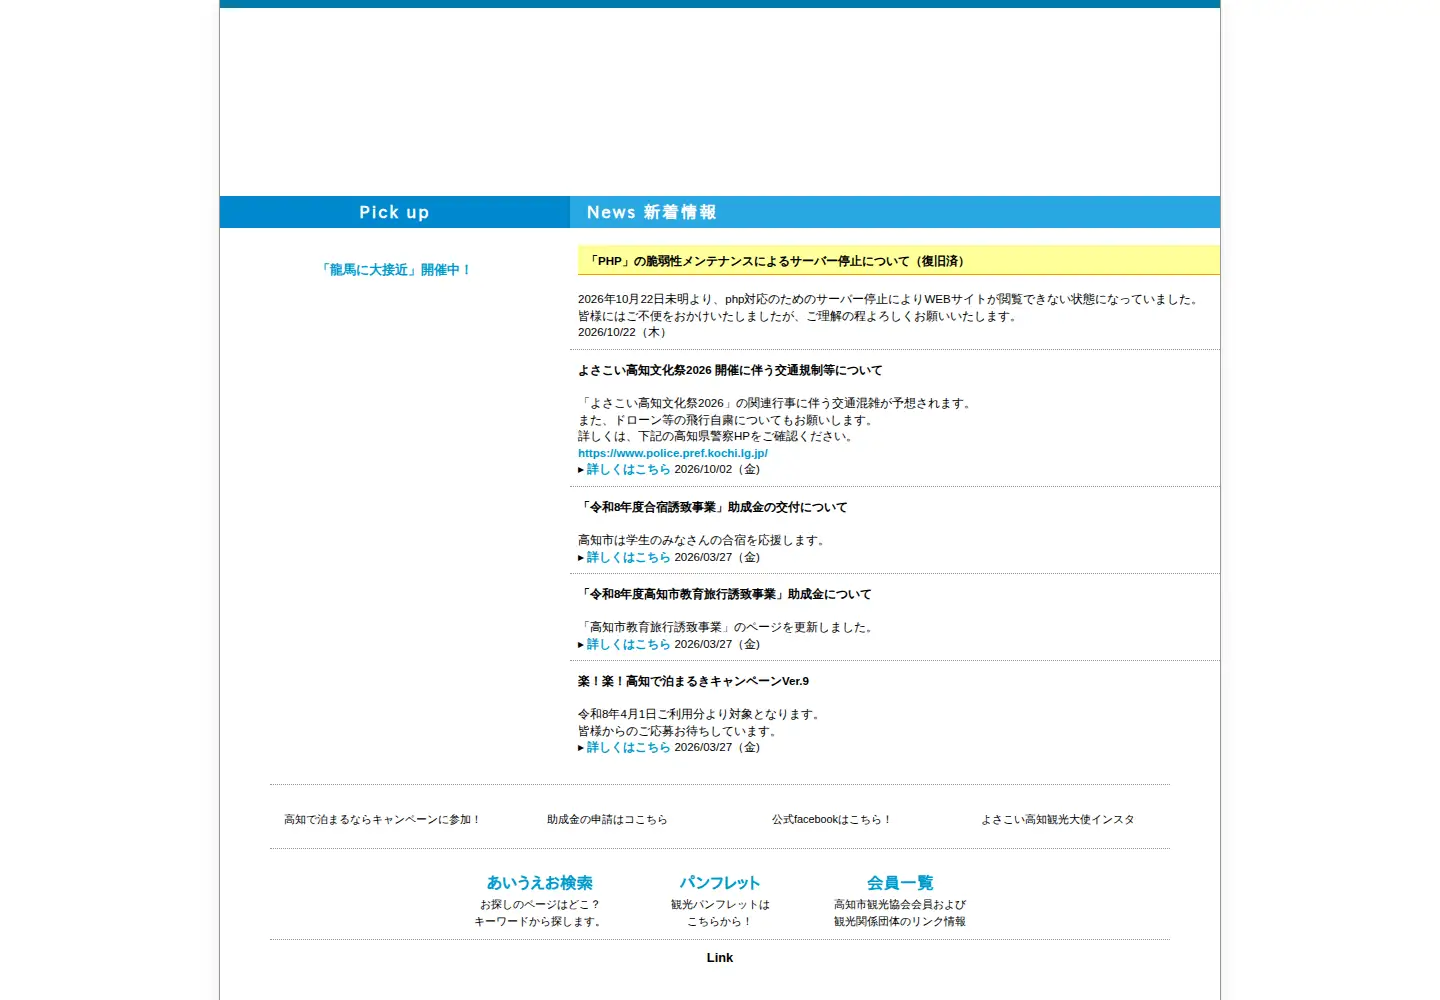Click the text 皆様からのご応募お待ちしています。

click(x=680, y=731)
